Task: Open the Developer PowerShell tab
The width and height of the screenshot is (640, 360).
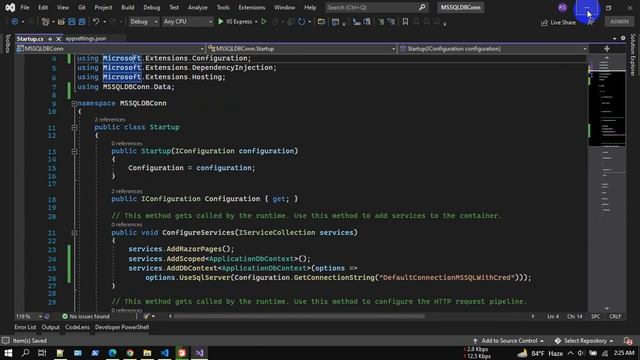Action: [x=122, y=327]
